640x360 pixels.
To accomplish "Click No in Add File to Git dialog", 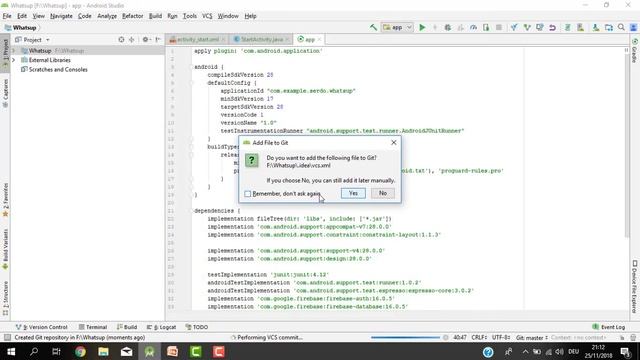I will 382,193.
